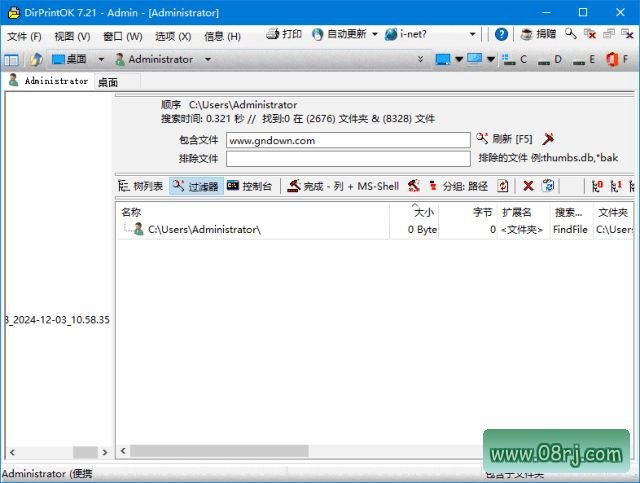This screenshot has height=483, width=640.
Task: Click the tree level 0 icon
Action: (597, 186)
